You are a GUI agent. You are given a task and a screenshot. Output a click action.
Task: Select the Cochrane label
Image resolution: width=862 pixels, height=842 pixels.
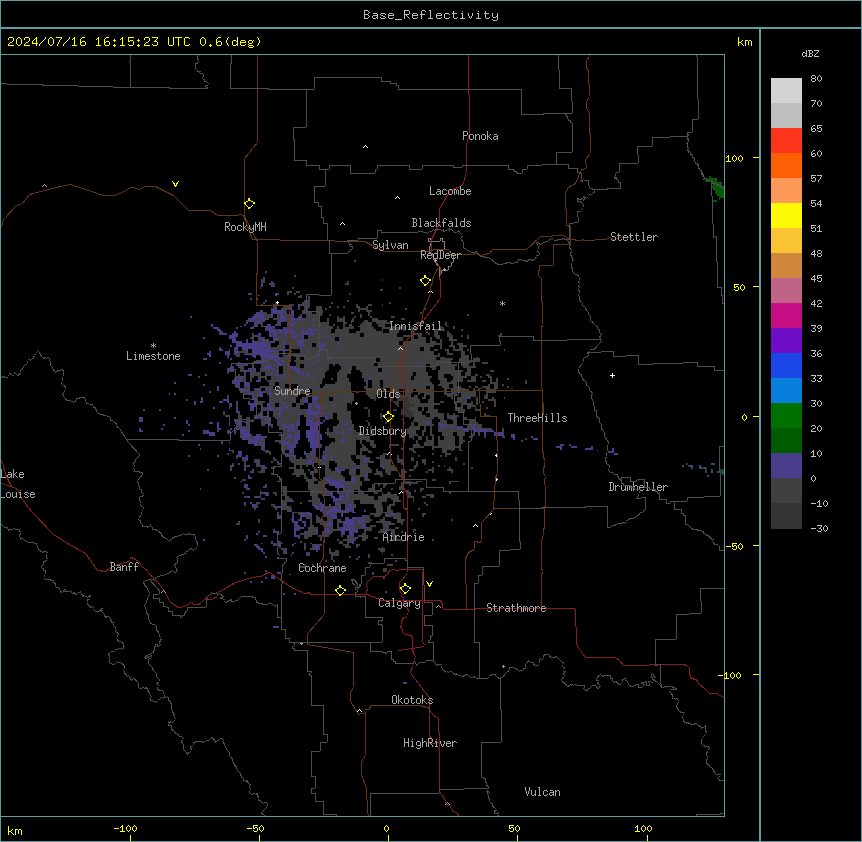[x=322, y=568]
